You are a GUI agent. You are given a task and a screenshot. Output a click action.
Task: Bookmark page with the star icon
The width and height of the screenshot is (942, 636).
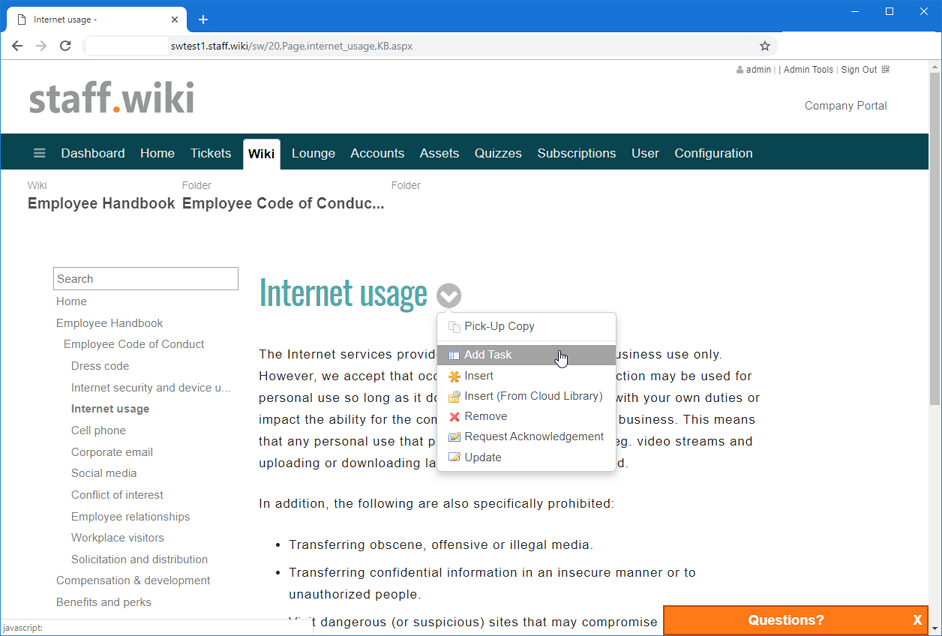pyautogui.click(x=764, y=46)
